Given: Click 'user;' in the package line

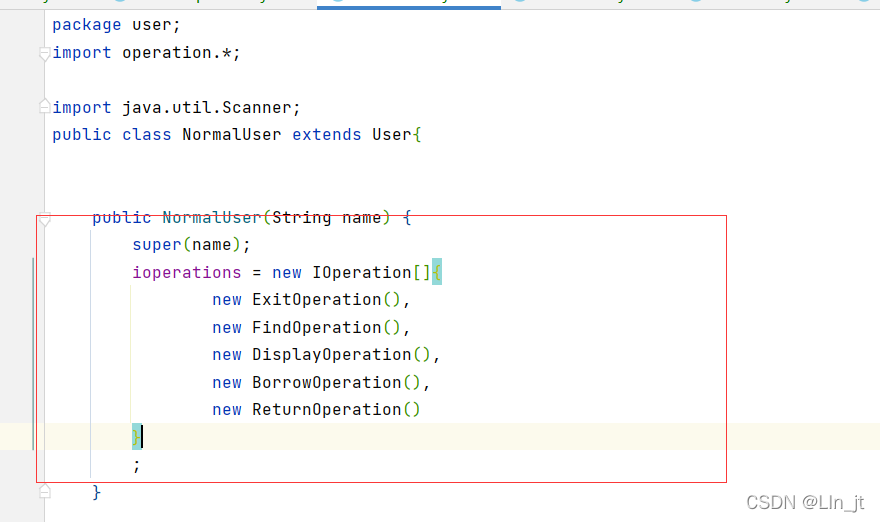Looking at the screenshot, I should click(156, 25).
